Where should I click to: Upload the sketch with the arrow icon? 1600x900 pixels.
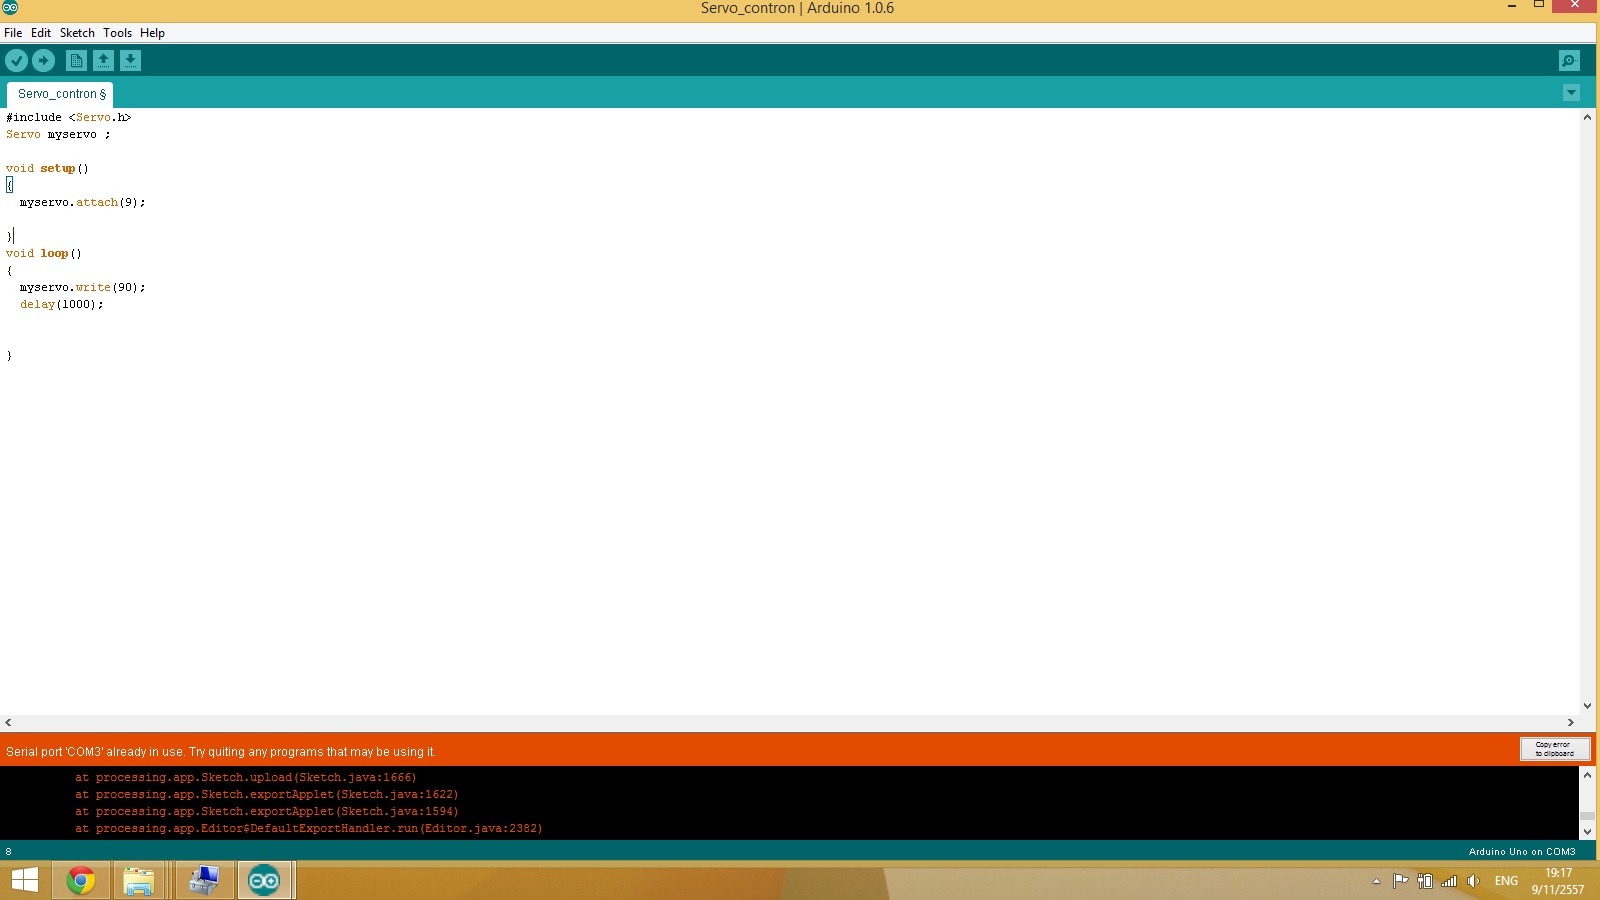coord(43,61)
